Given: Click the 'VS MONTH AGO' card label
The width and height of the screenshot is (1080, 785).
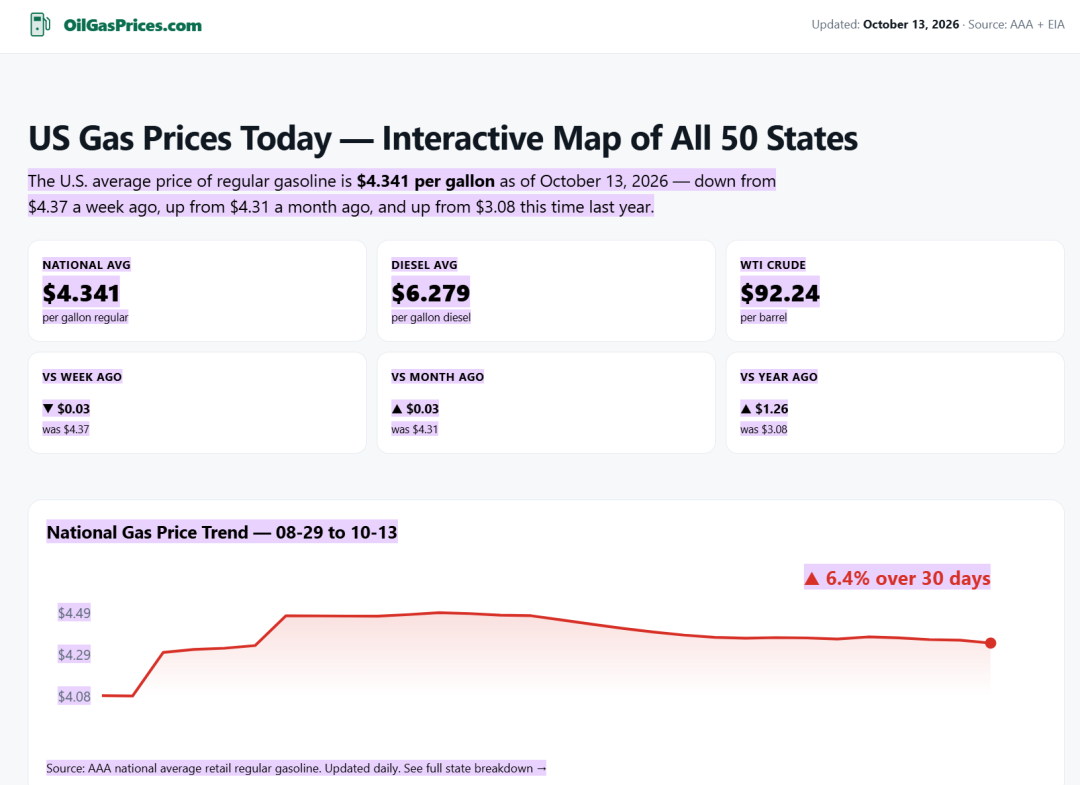Looking at the screenshot, I should pos(437,377).
